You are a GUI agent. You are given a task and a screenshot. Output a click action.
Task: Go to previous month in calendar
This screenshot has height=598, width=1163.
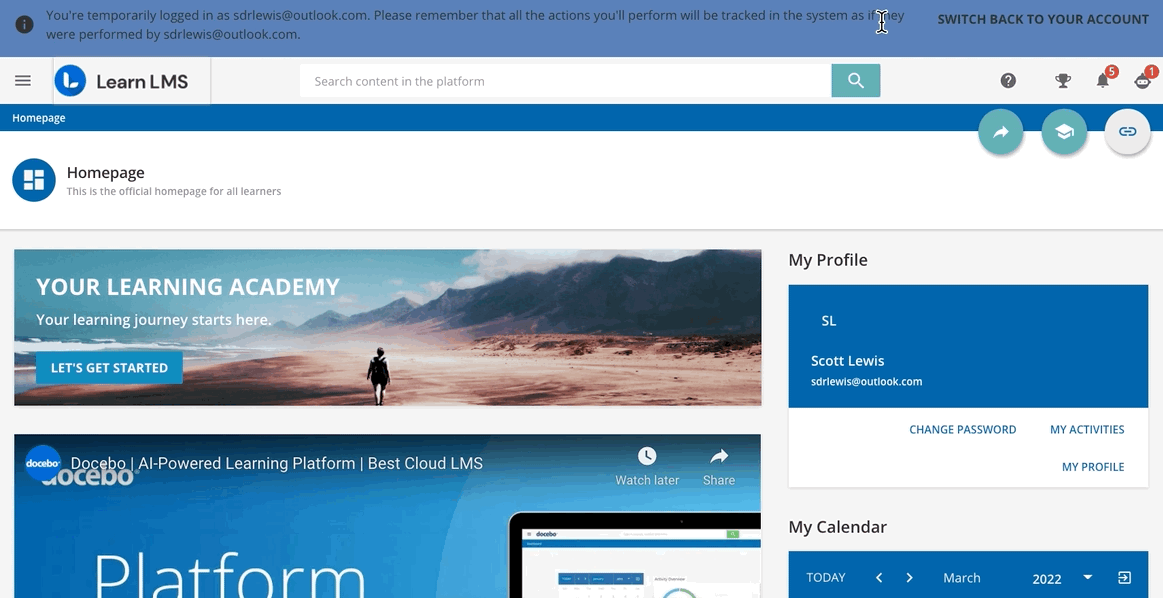(879, 578)
